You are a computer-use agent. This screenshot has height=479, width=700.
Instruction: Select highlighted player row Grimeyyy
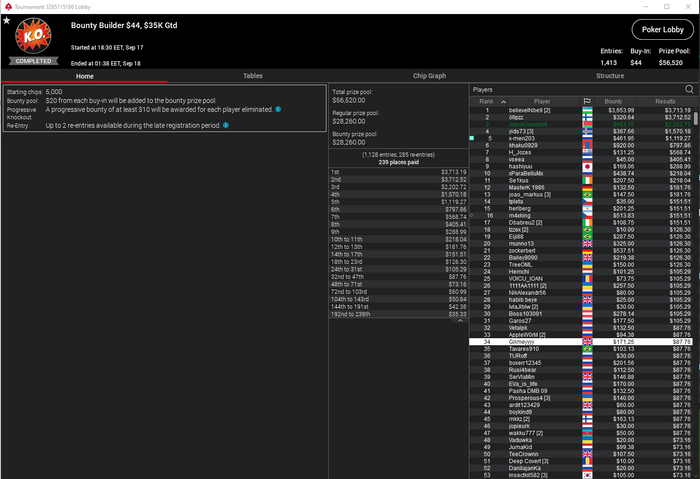[581, 342]
